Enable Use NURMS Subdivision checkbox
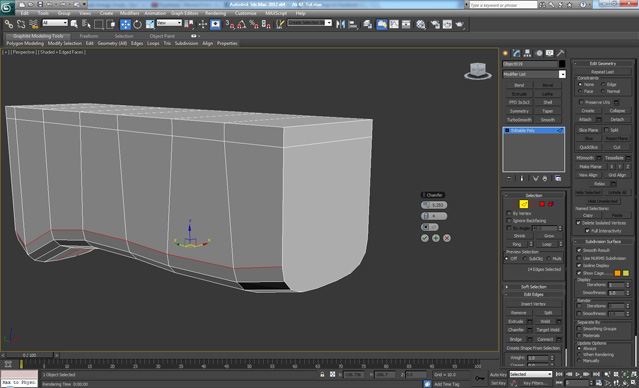Viewport: 639px width, 388px height. tap(579, 258)
